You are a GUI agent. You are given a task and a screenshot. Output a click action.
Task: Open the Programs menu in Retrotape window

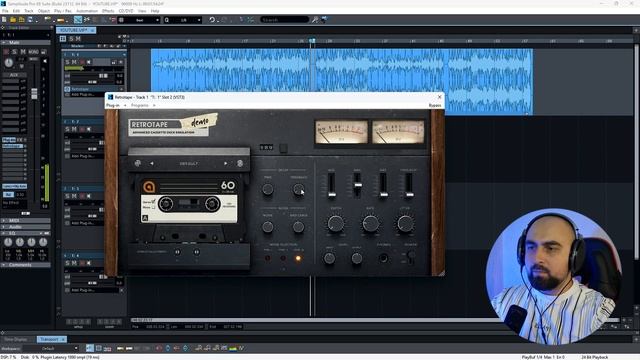coord(140,105)
